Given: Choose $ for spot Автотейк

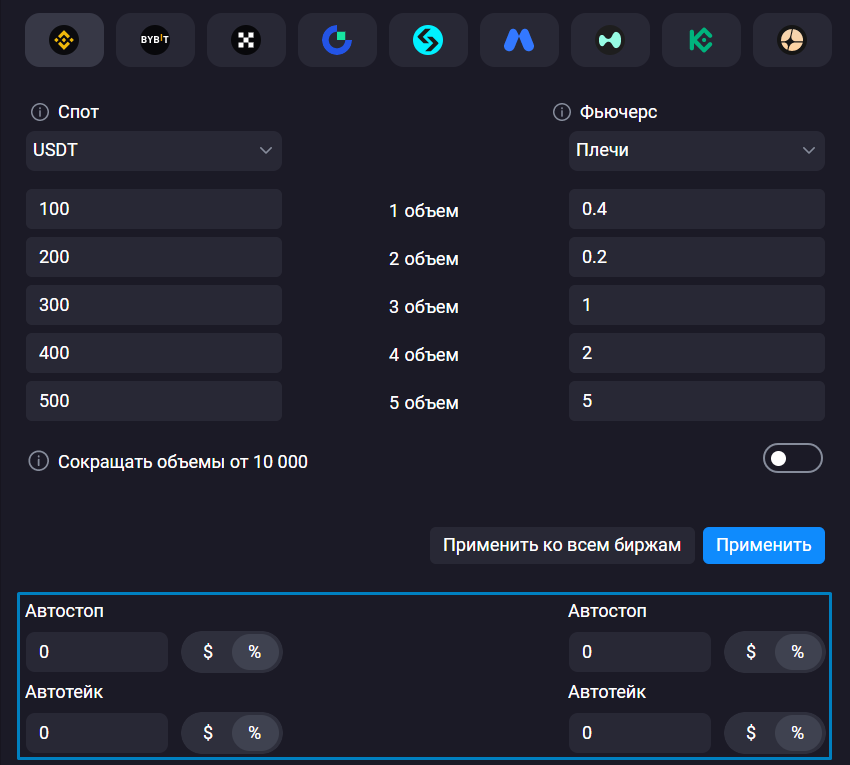Looking at the screenshot, I should click(208, 733).
